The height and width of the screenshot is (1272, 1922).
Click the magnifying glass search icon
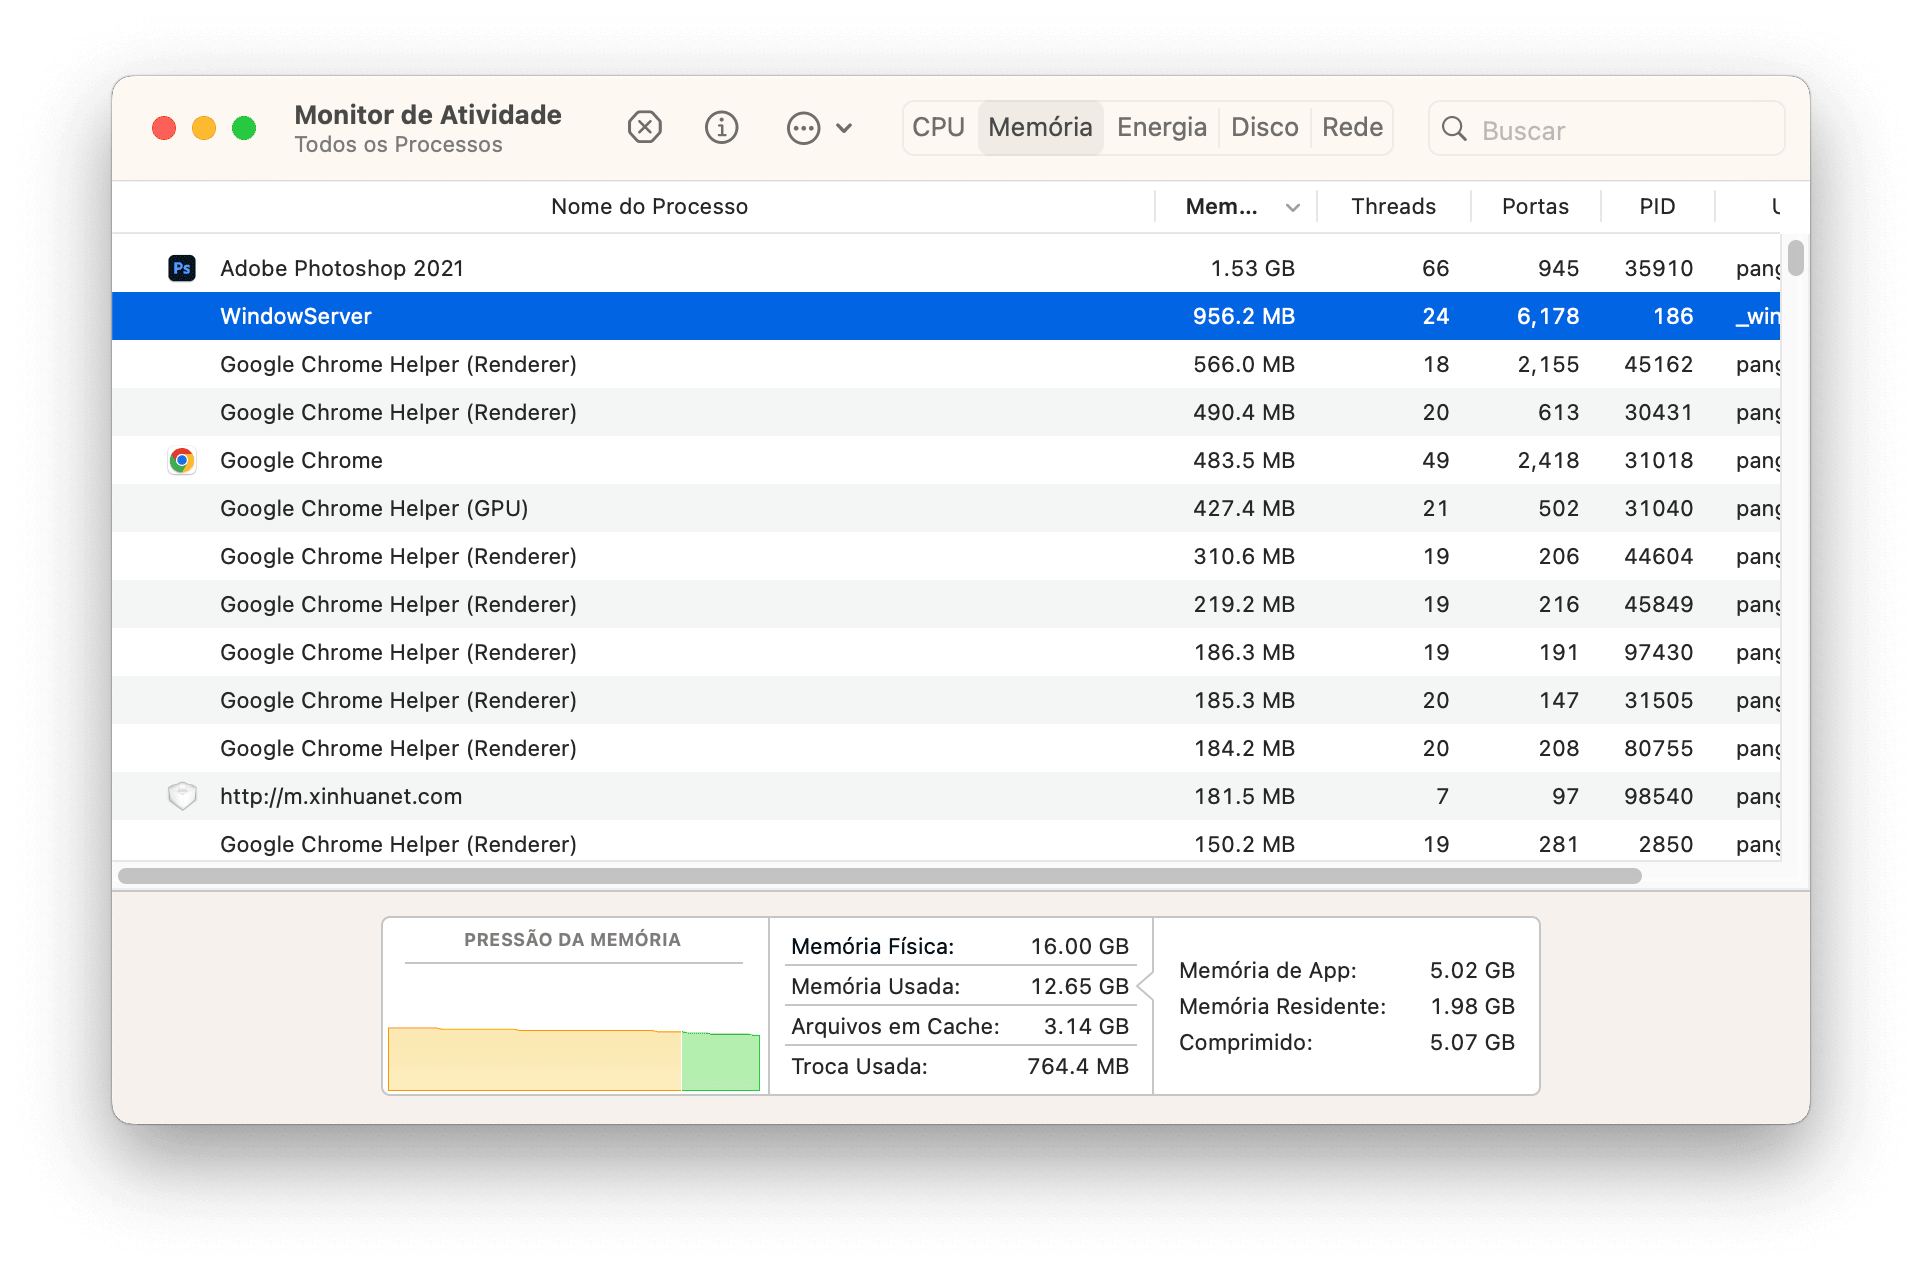tap(1455, 129)
